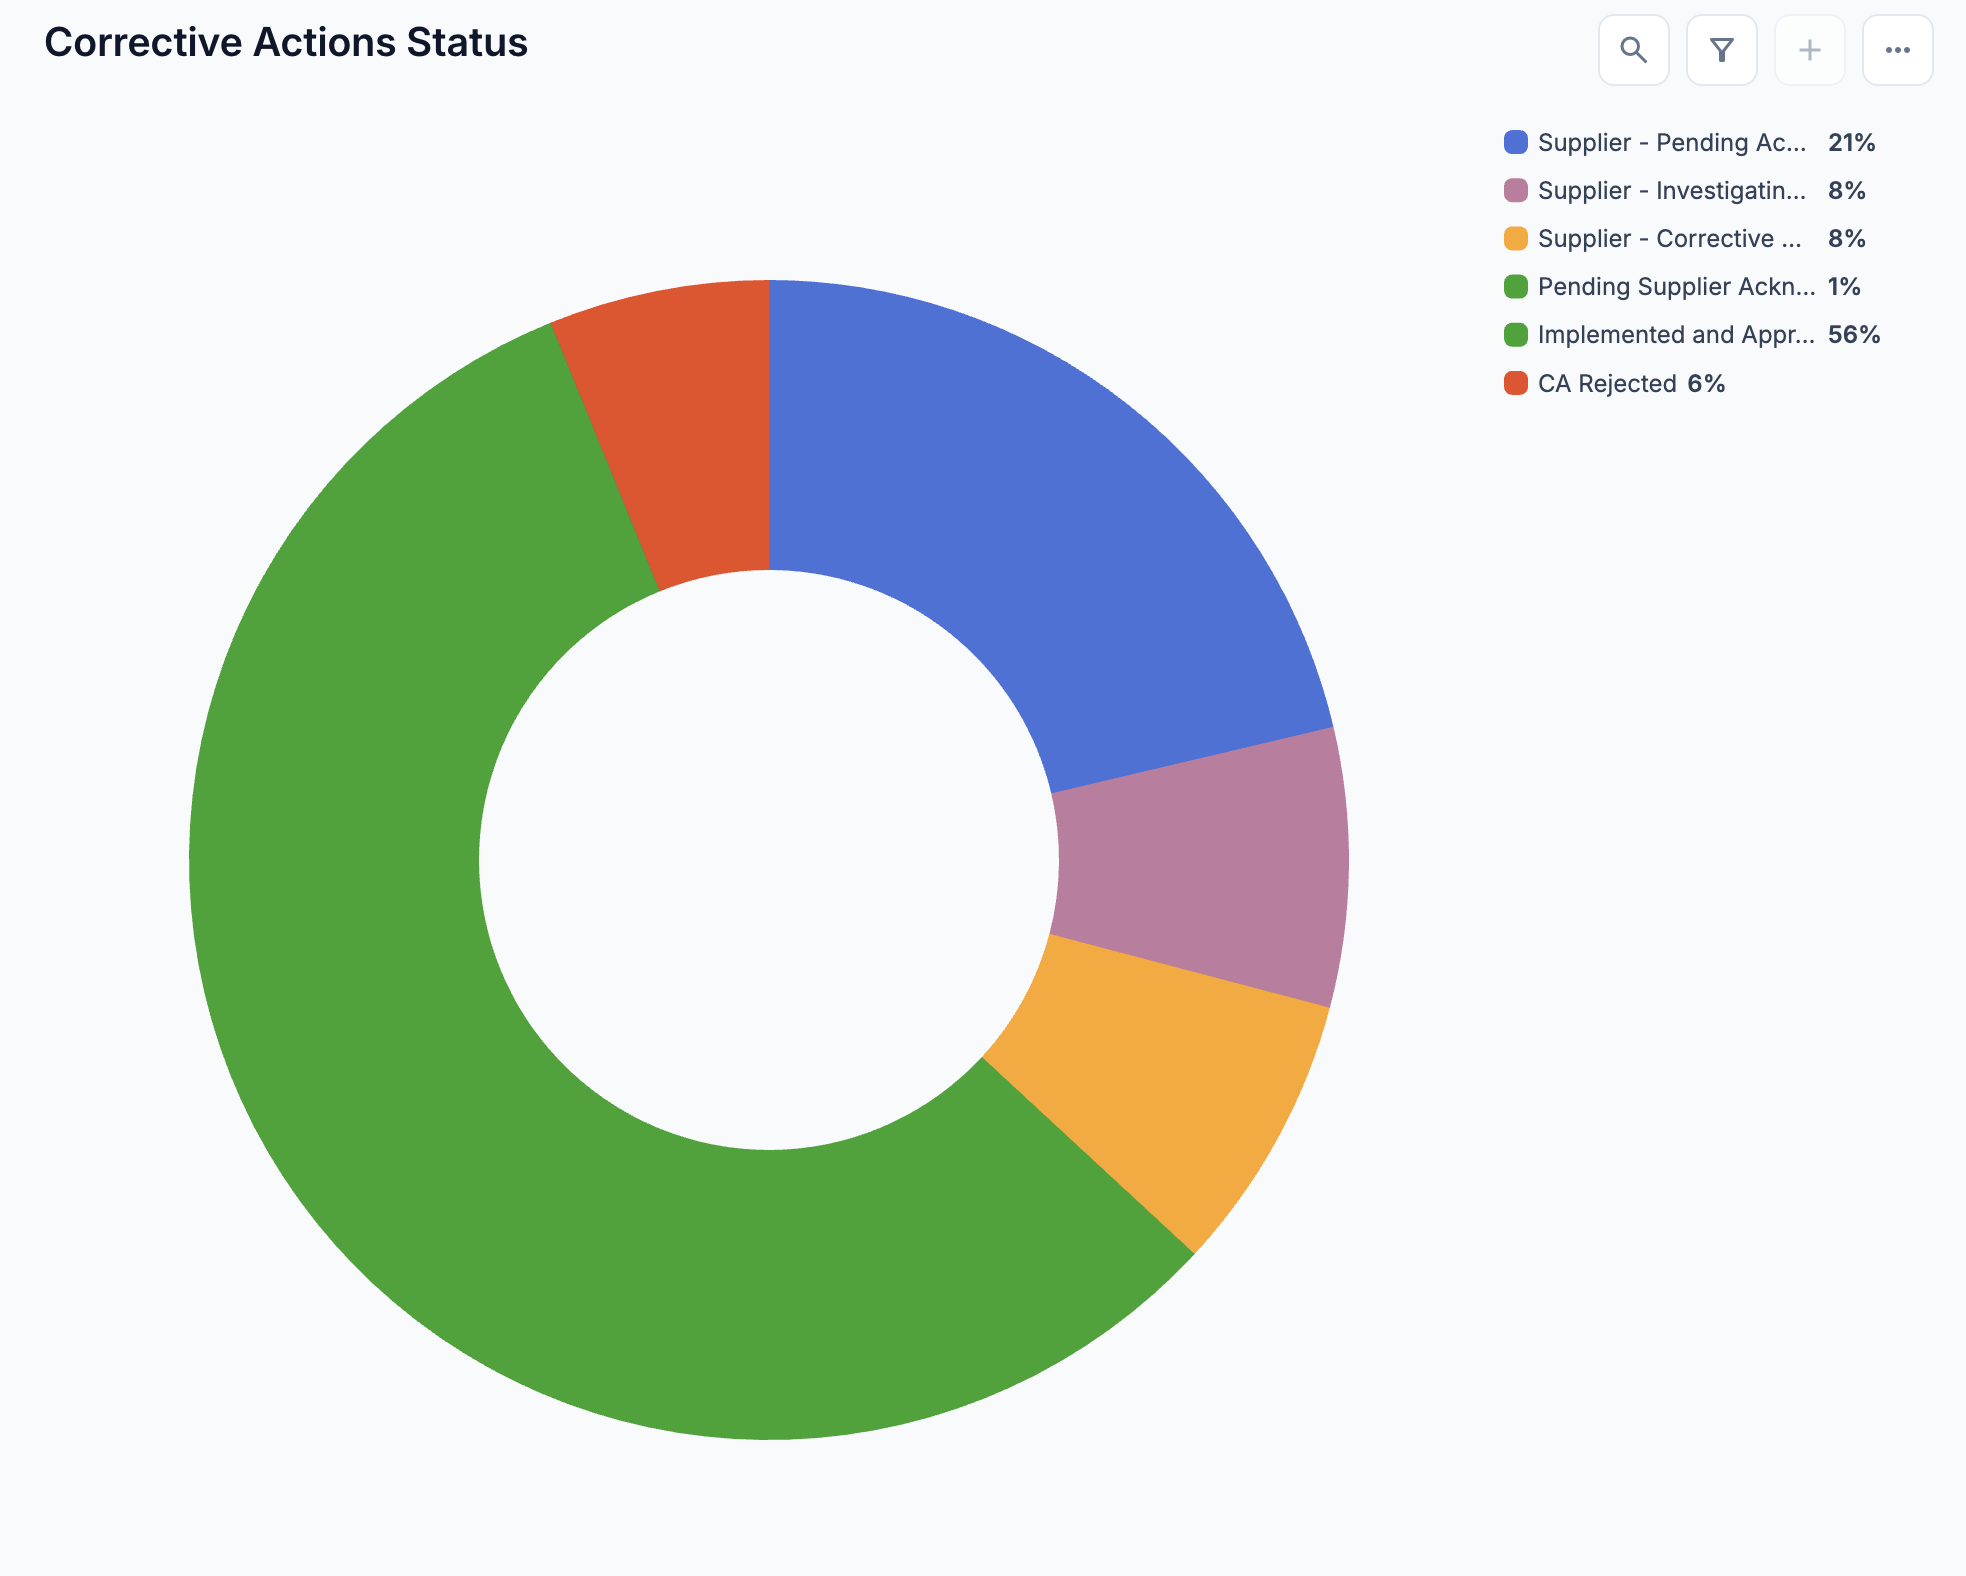
Task: Select 'Implemented and Appr...' legend label
Action: 1676,334
